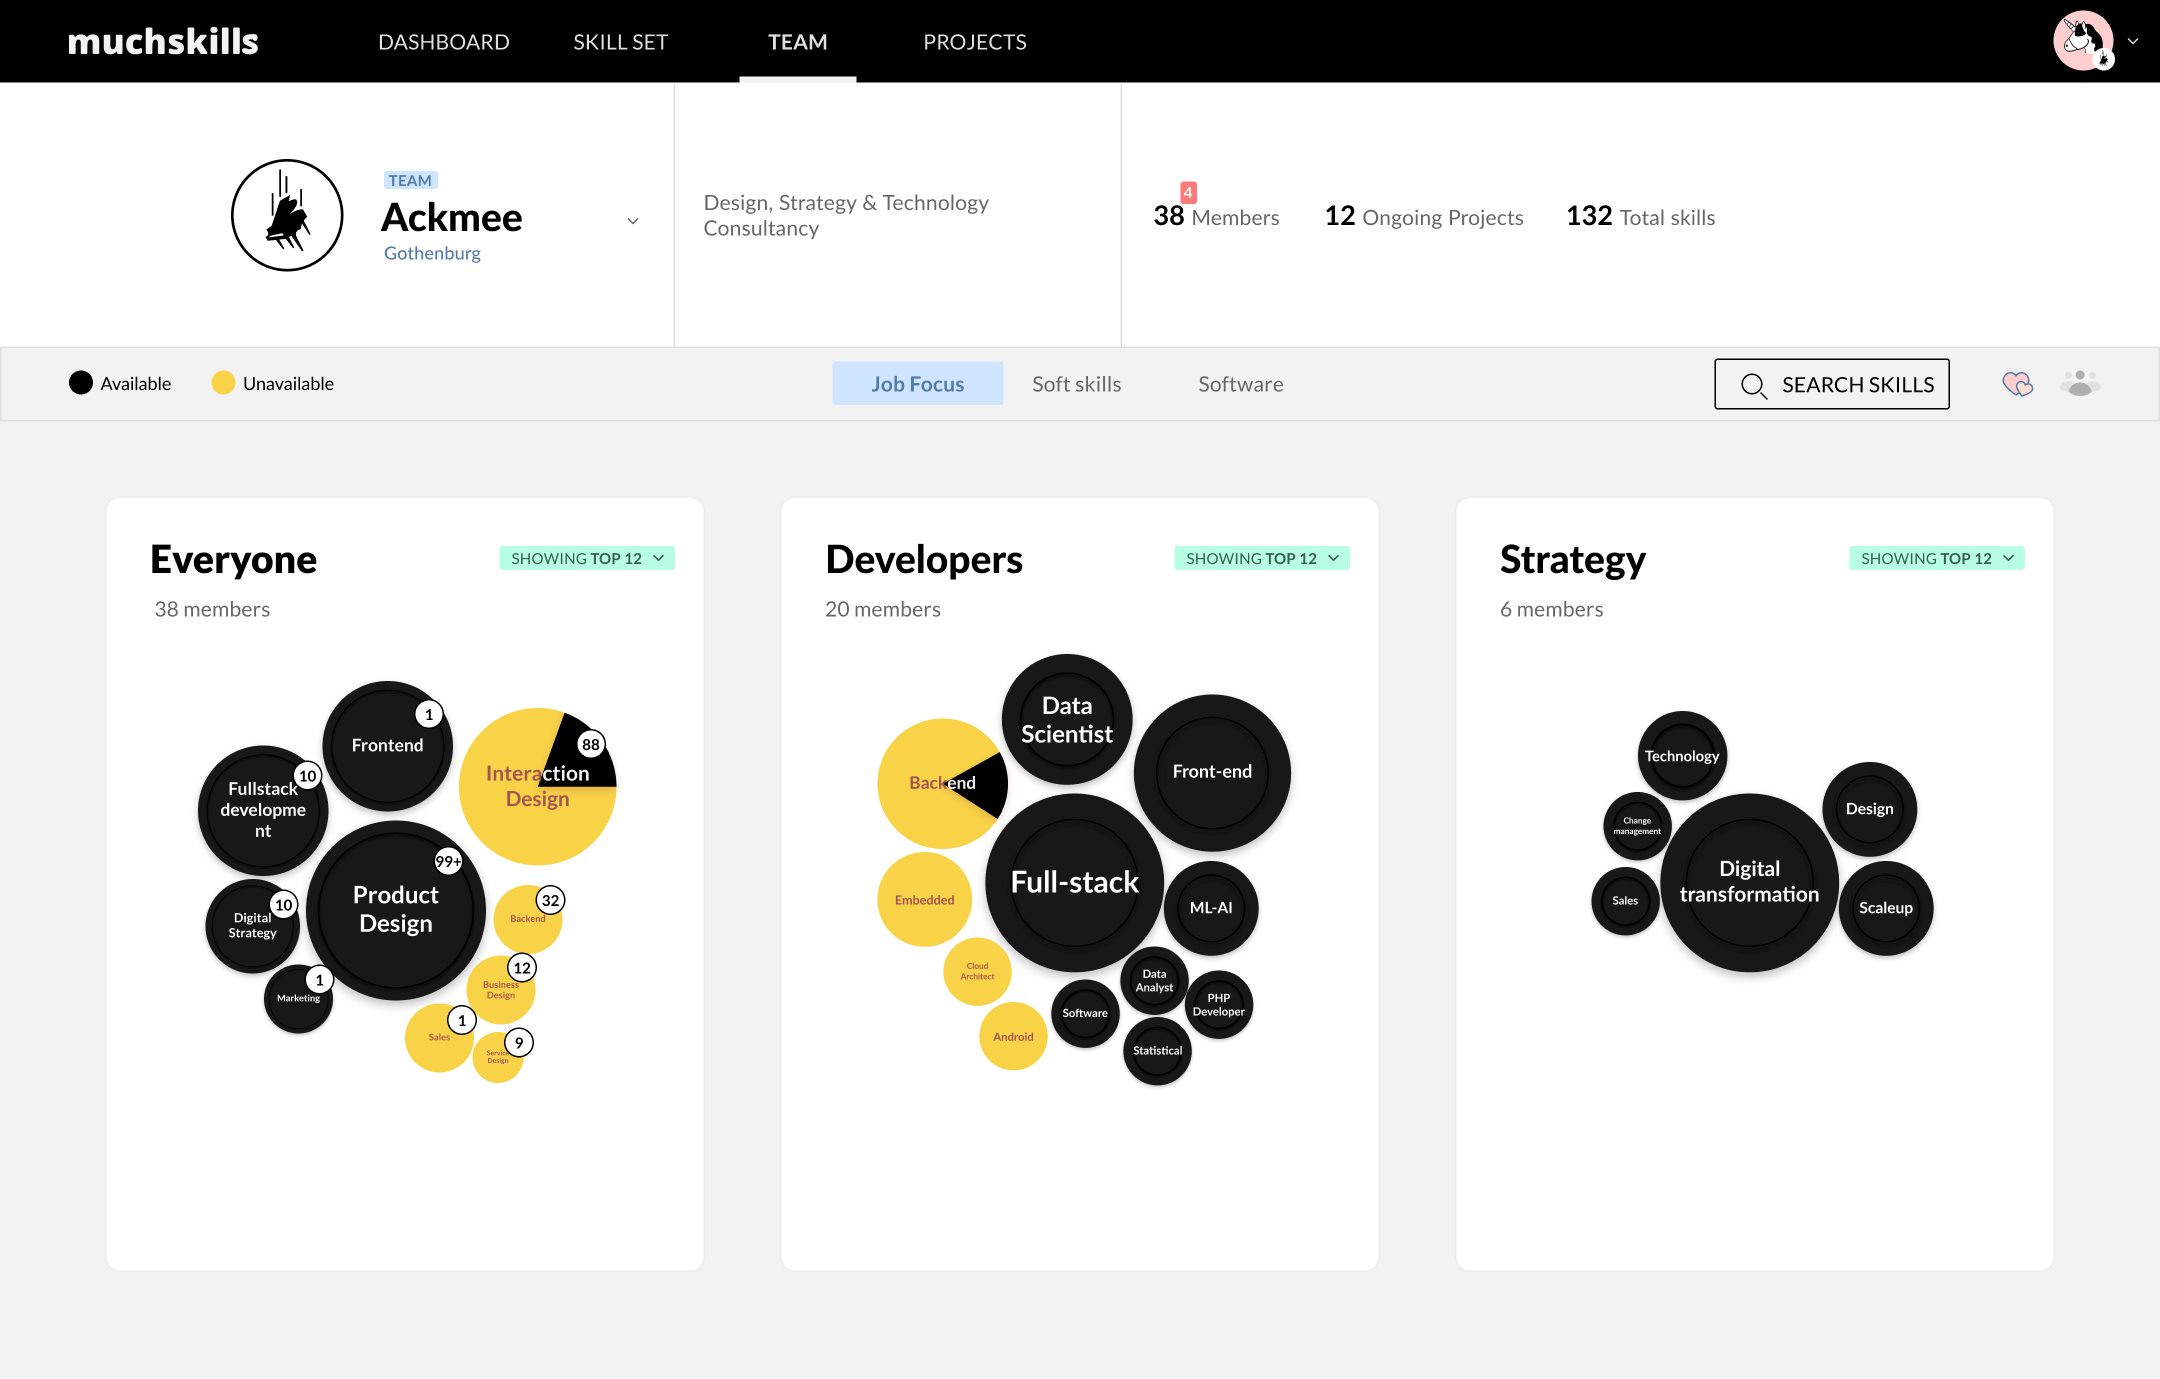Click the Ackmee team avatar image

[286, 215]
